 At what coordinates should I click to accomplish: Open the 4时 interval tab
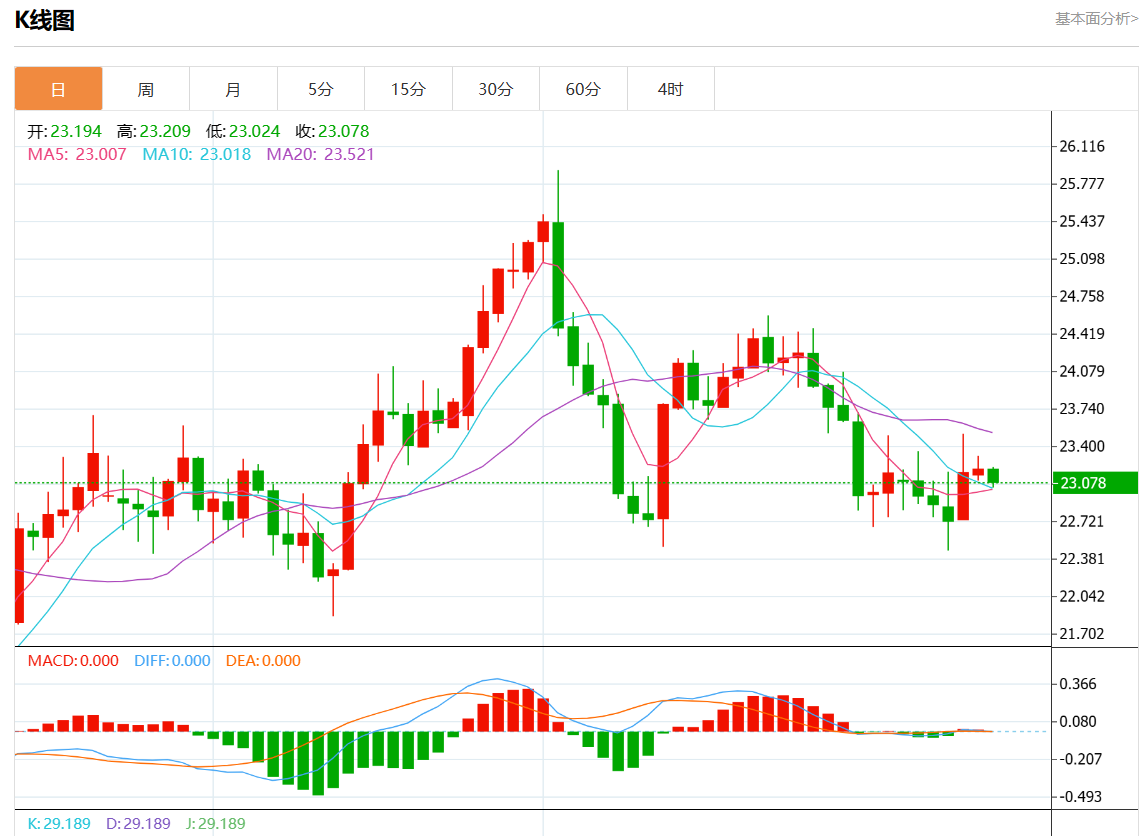pos(671,89)
